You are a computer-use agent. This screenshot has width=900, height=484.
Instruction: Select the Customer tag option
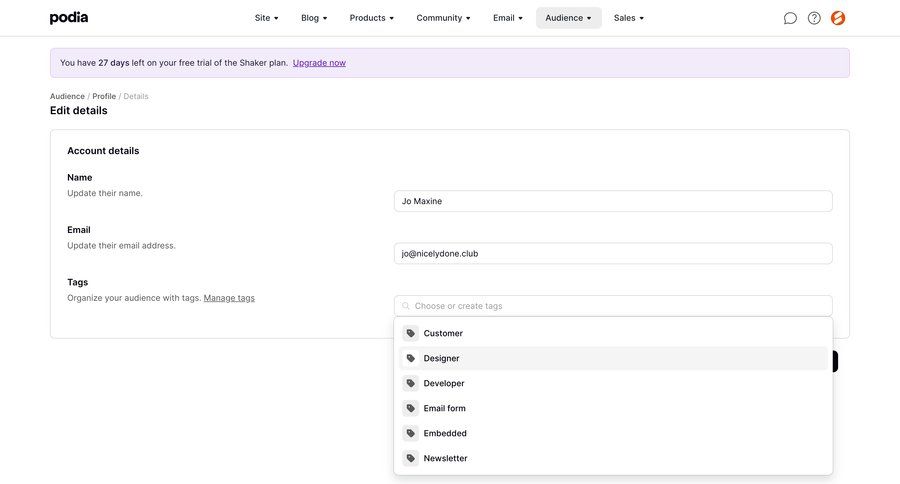(613, 333)
